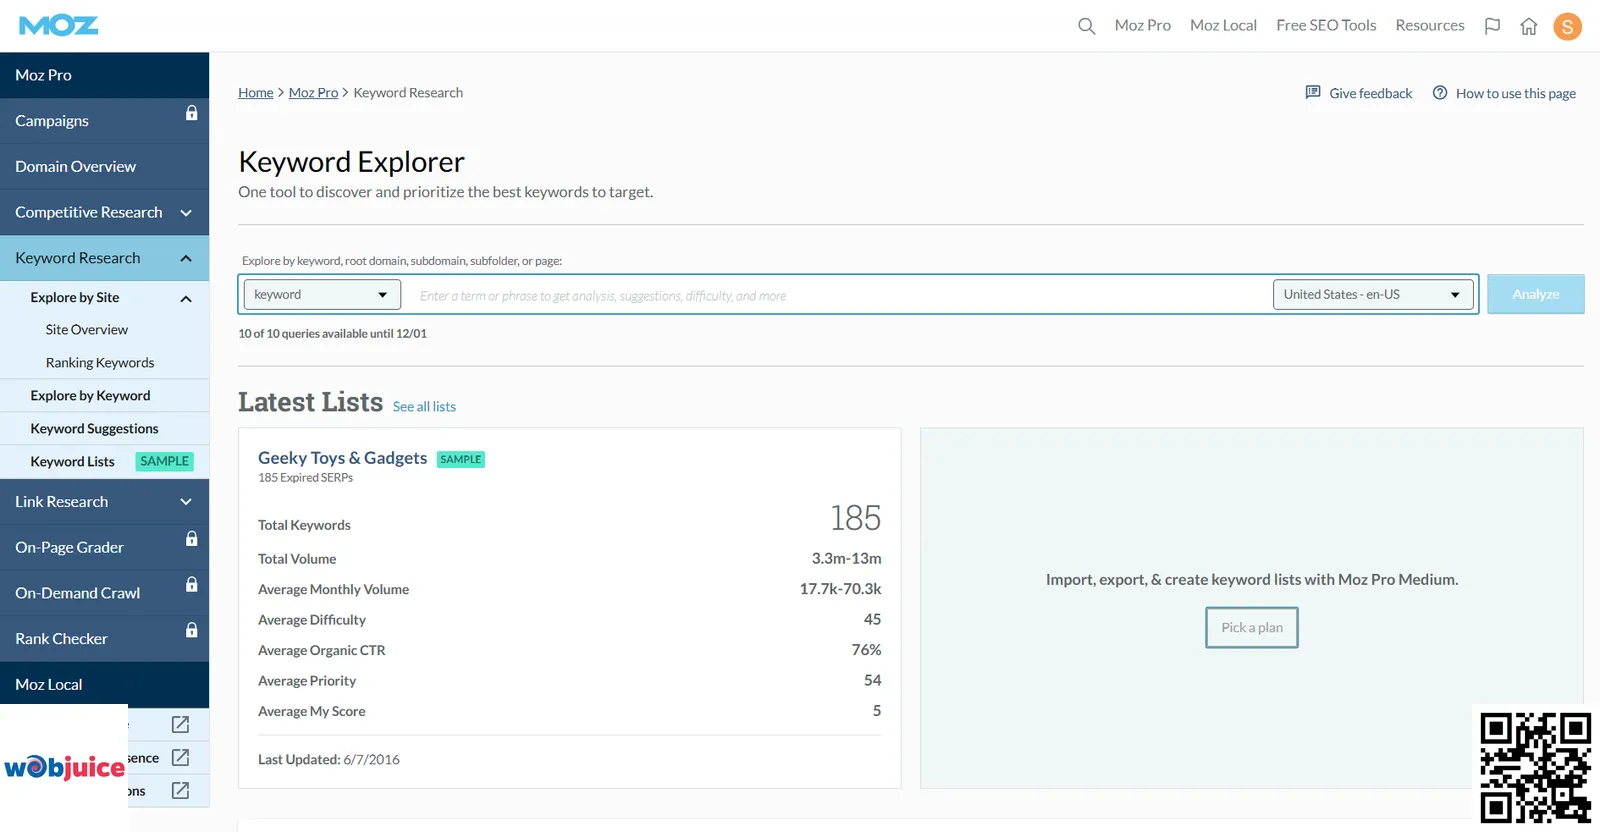Open Moz Pro top navigation menu

(1143, 25)
